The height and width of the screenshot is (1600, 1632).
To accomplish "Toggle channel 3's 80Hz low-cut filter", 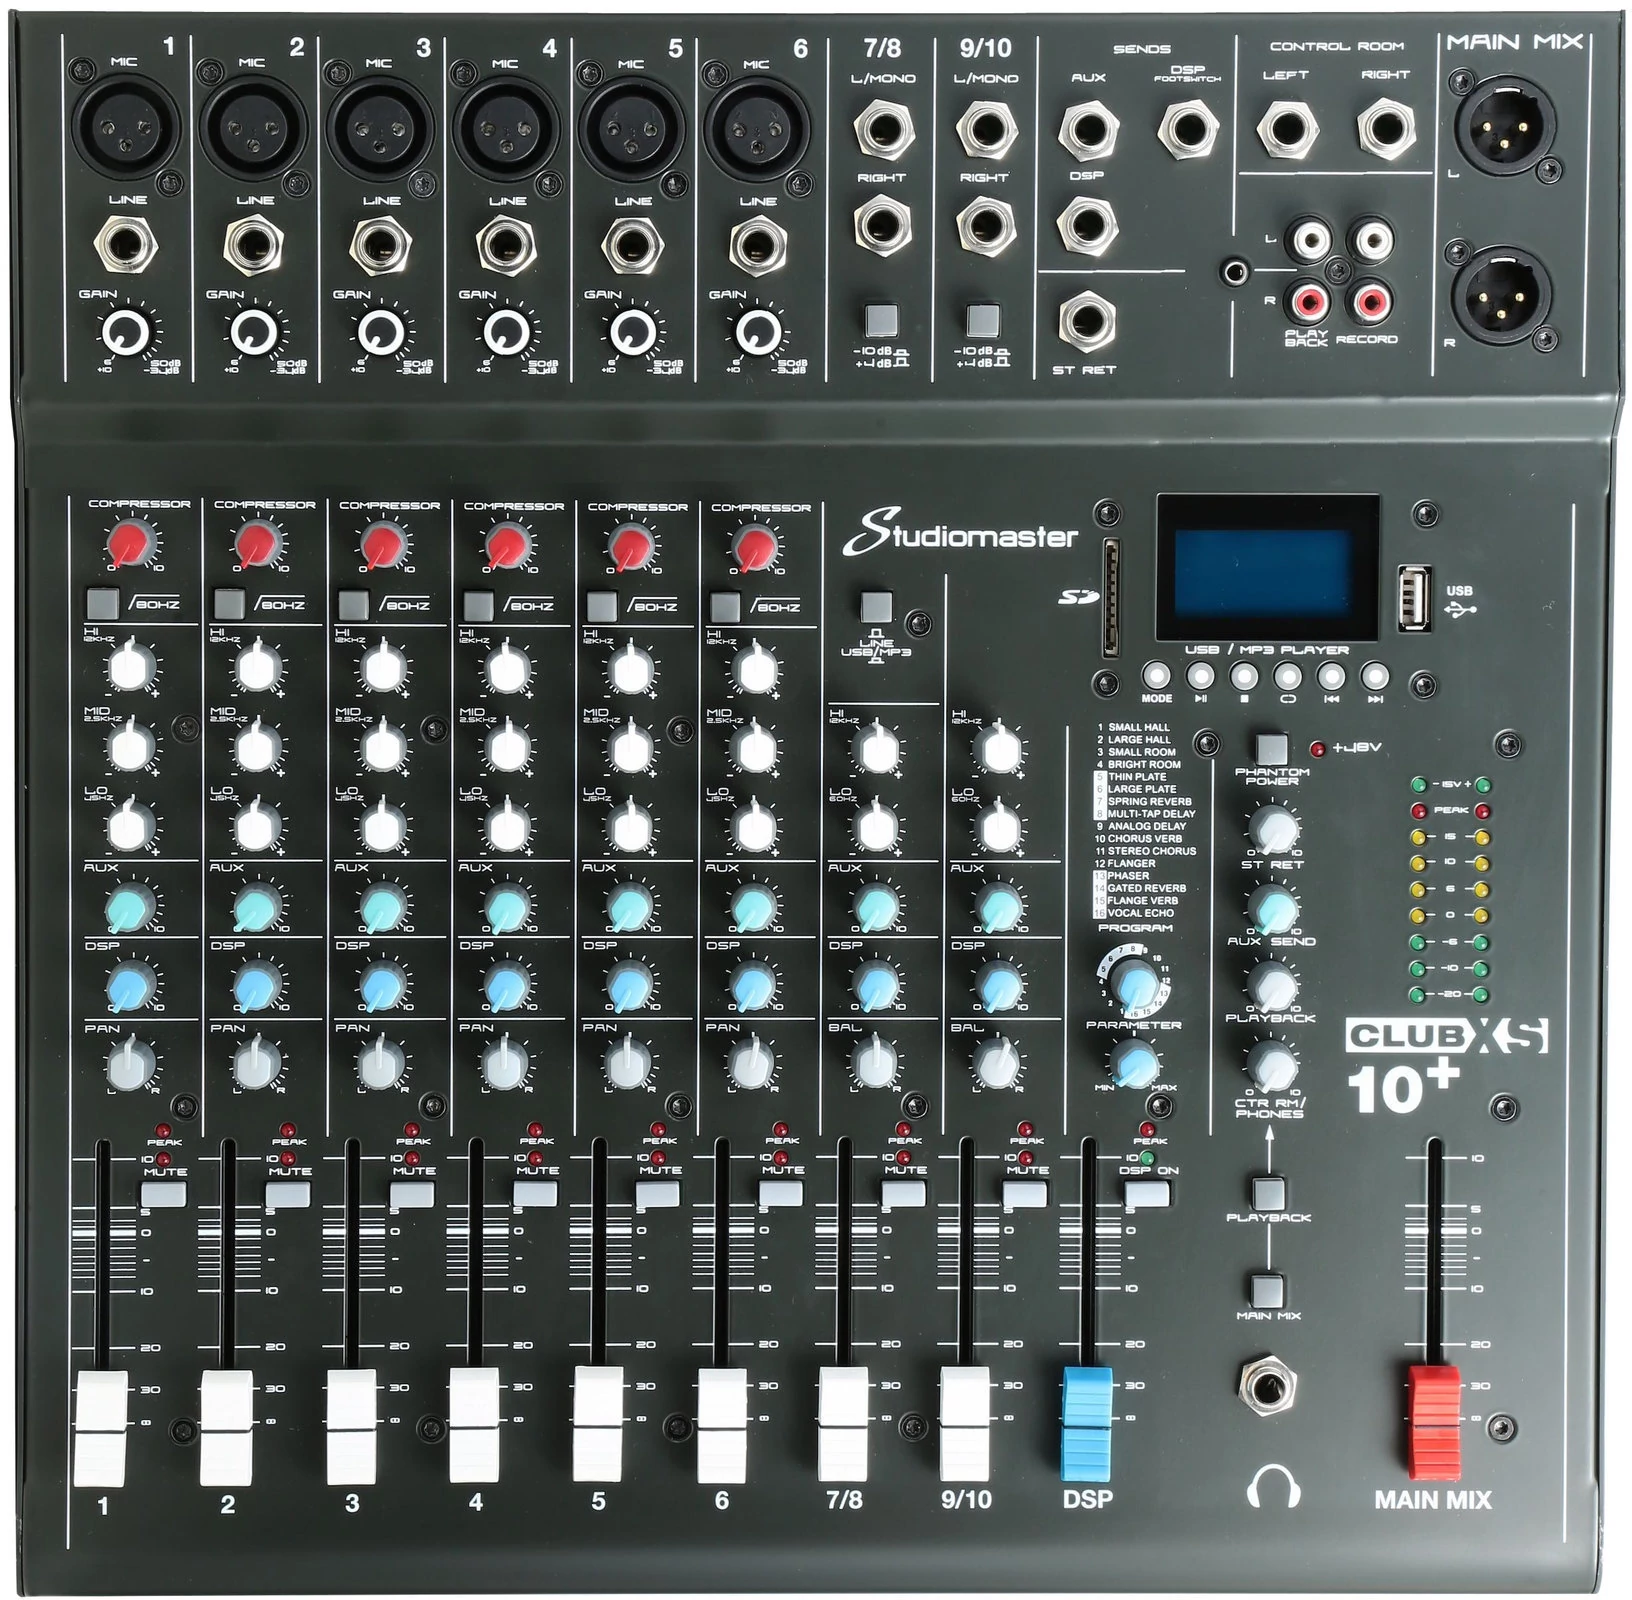I will [352, 605].
